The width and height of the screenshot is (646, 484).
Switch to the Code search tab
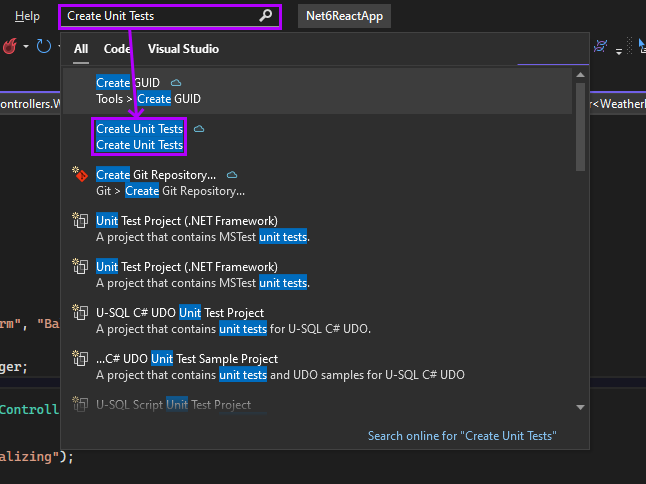[x=117, y=49]
